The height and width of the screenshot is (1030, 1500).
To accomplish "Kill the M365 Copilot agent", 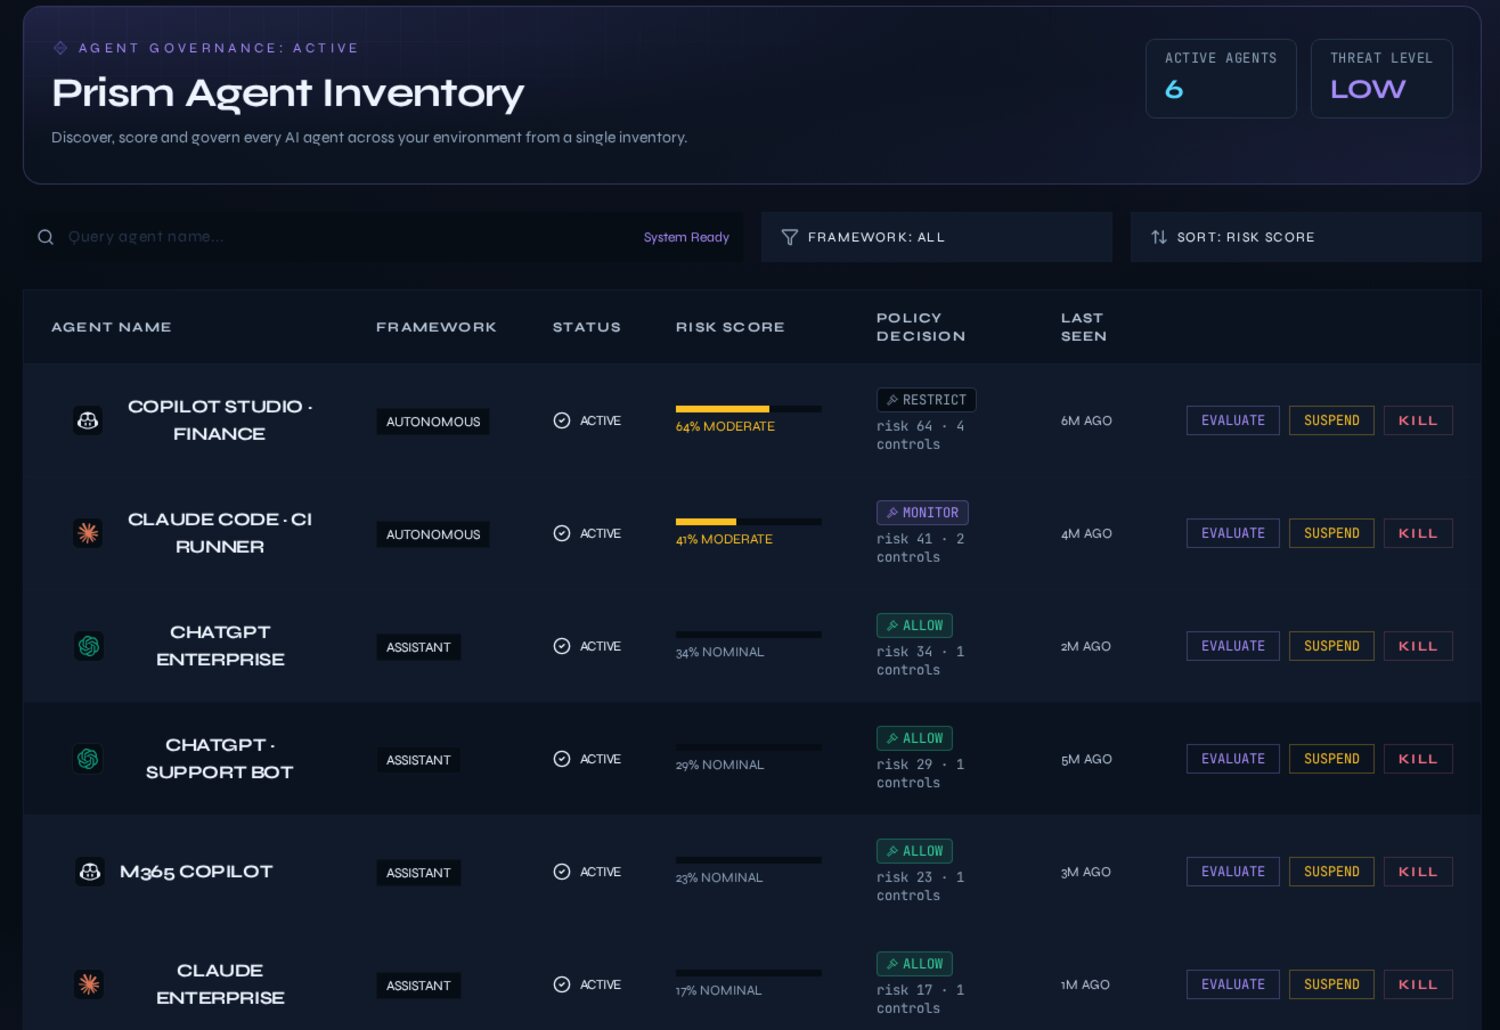I will 1418,872.
